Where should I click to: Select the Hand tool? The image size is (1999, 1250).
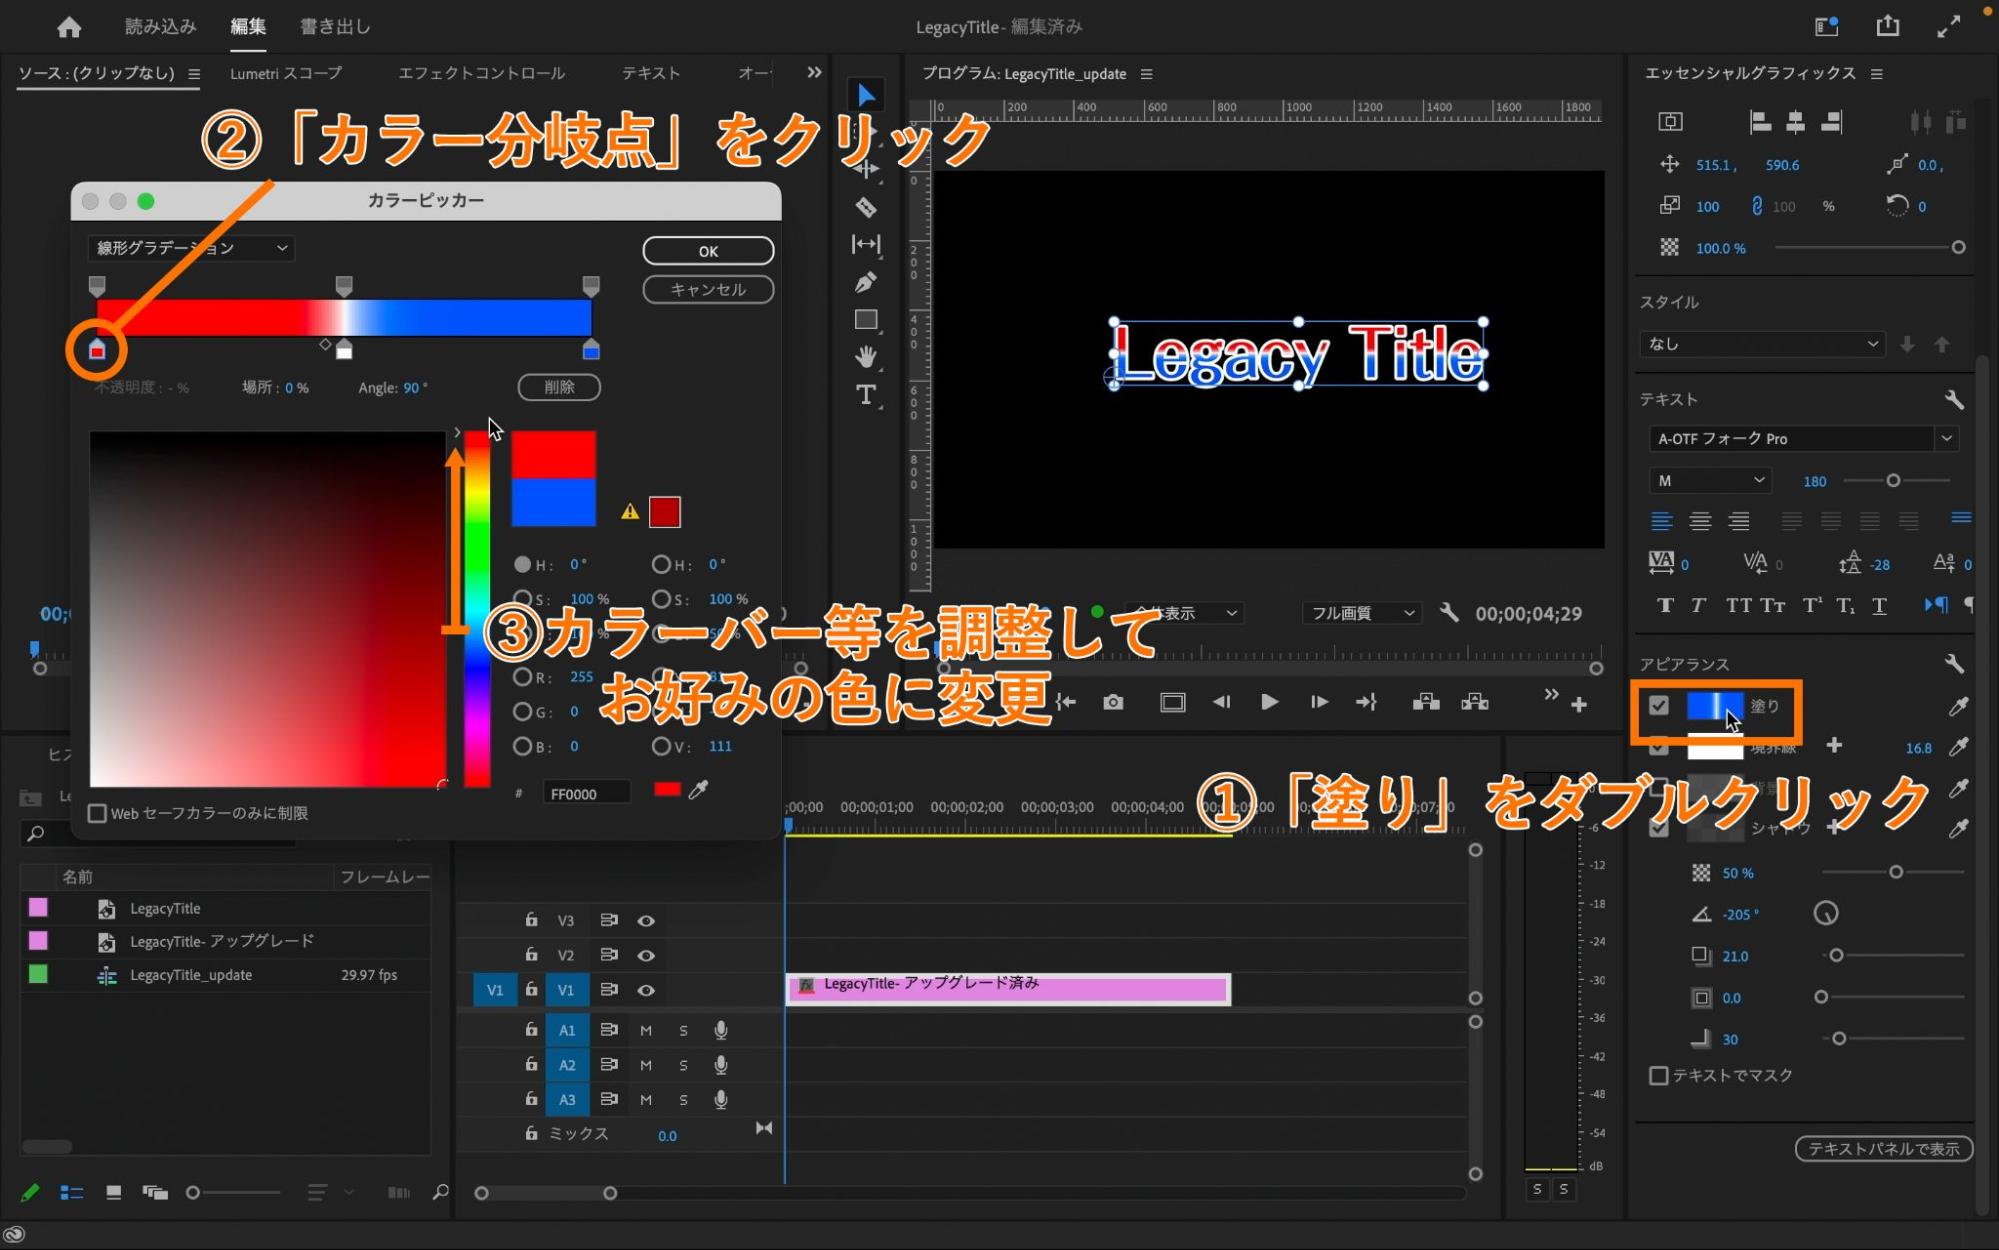coord(866,356)
